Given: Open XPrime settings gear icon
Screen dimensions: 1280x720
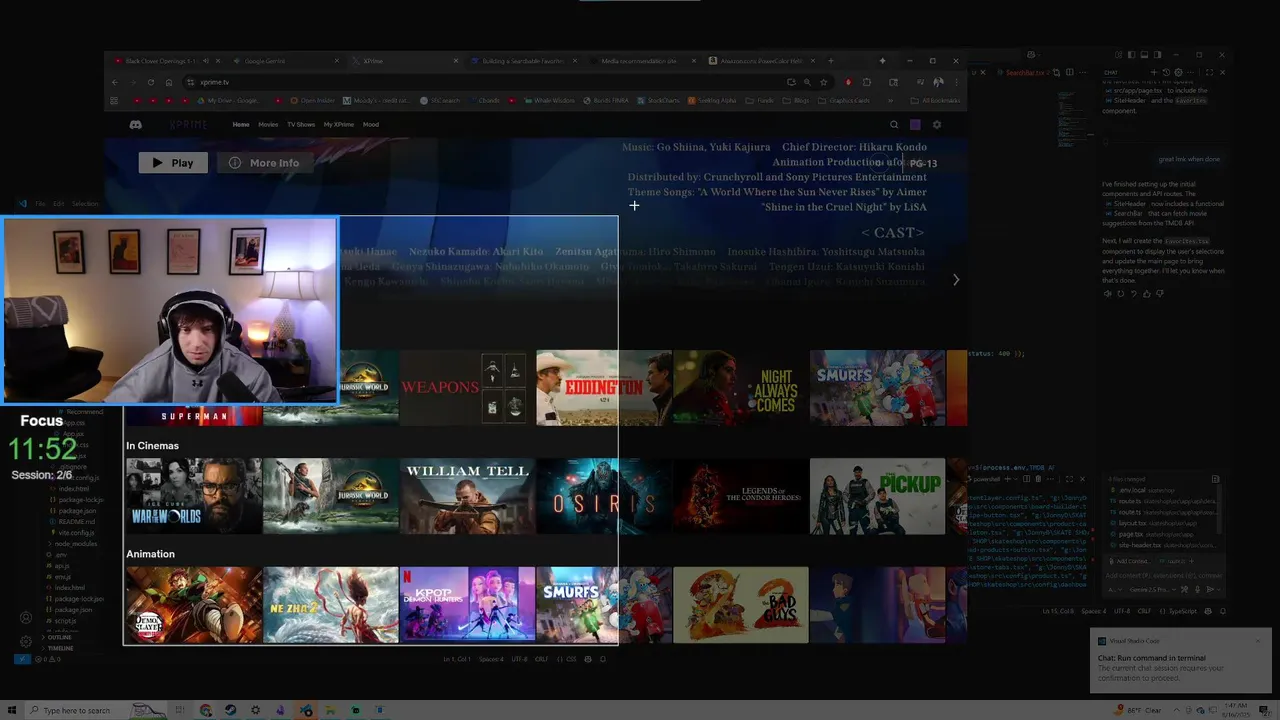Looking at the screenshot, I should pos(937,125).
